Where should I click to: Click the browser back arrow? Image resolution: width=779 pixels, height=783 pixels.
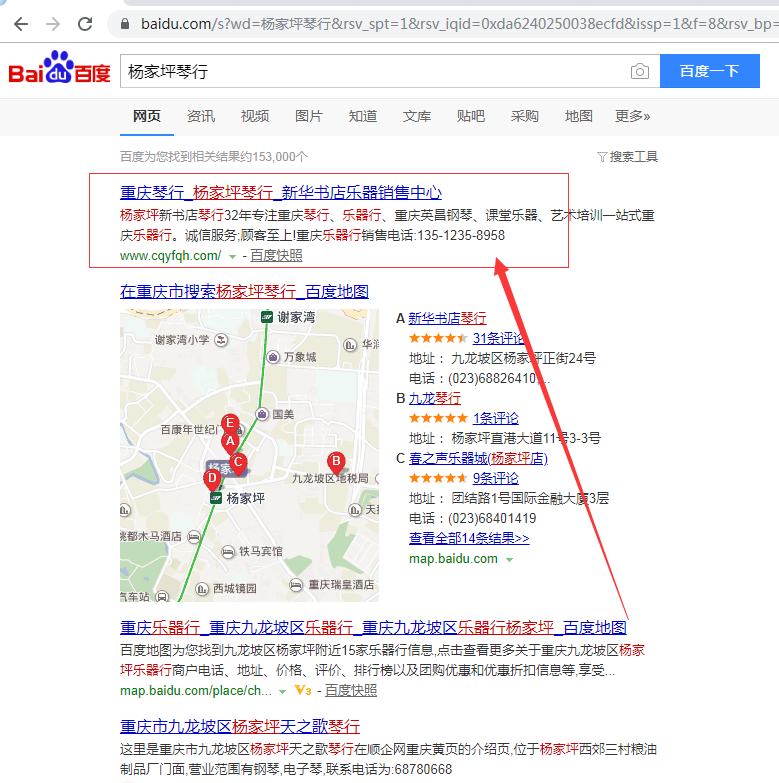pos(19,23)
